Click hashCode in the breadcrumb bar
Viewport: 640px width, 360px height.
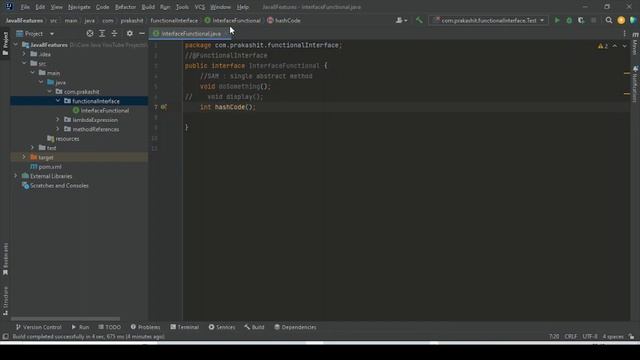pos(284,20)
